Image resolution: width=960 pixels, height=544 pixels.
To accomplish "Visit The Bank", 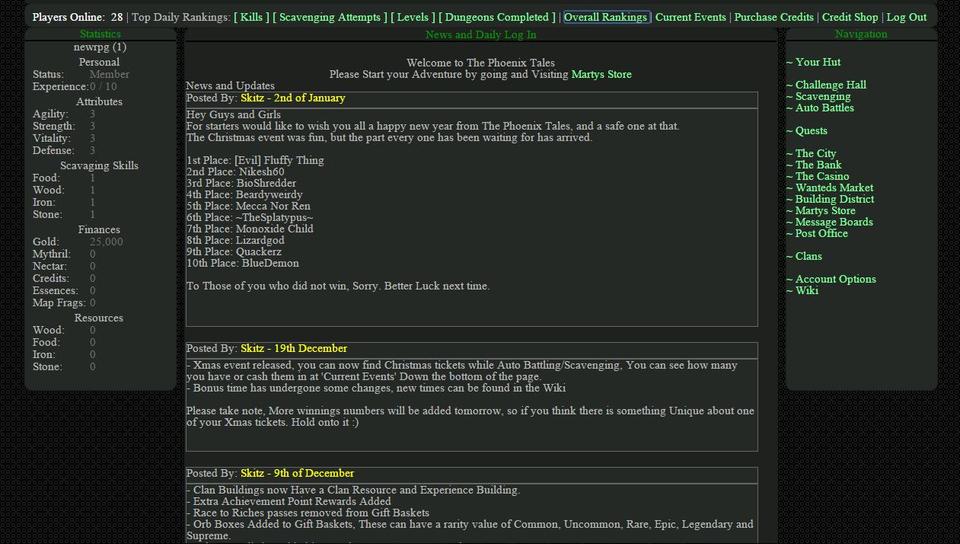I will [x=818, y=165].
